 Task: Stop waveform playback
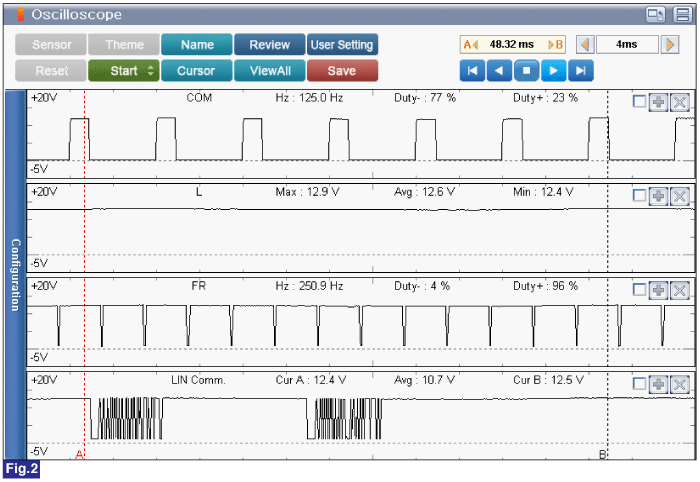(x=527, y=71)
